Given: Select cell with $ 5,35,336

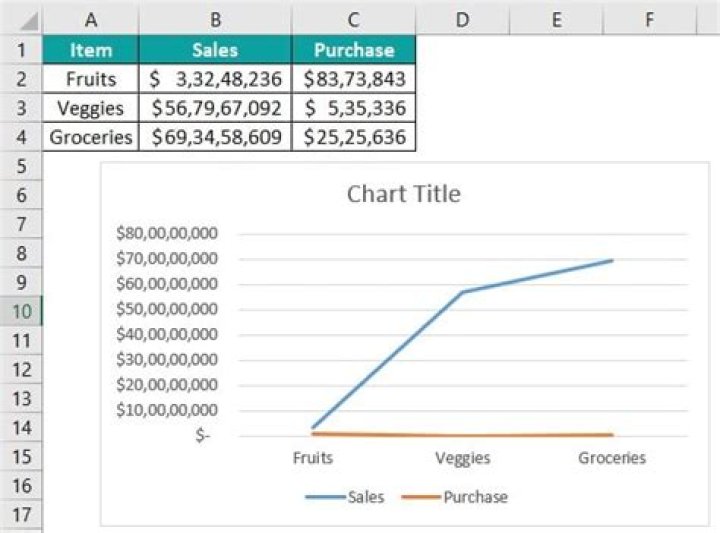Looking at the screenshot, I should [x=354, y=108].
